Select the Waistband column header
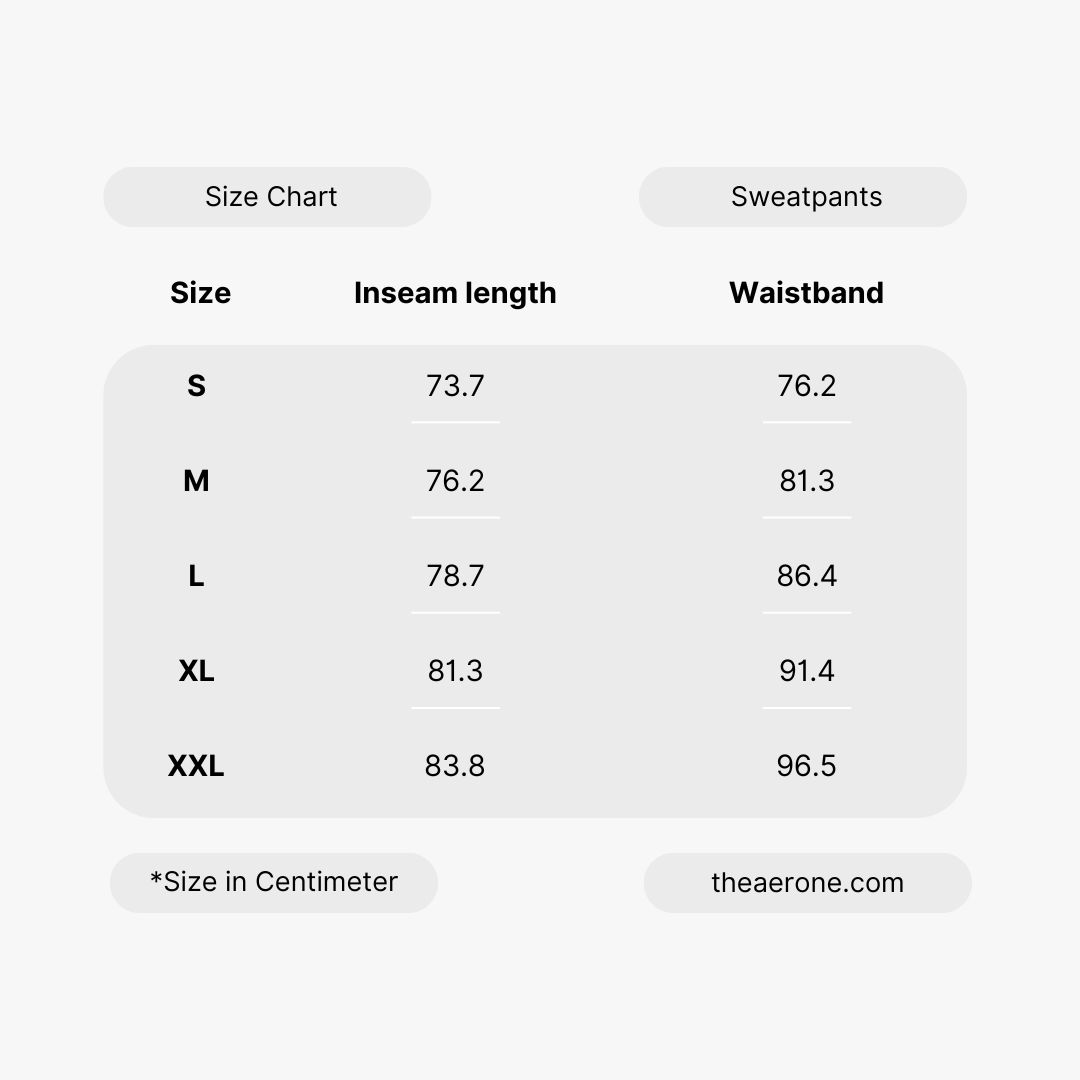 [806, 293]
